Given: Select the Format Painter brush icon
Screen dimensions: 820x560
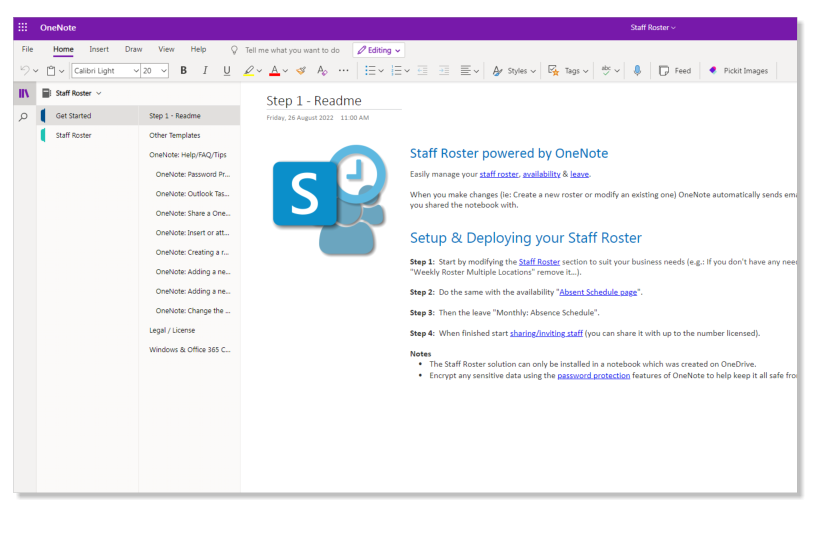Looking at the screenshot, I should (x=301, y=71).
